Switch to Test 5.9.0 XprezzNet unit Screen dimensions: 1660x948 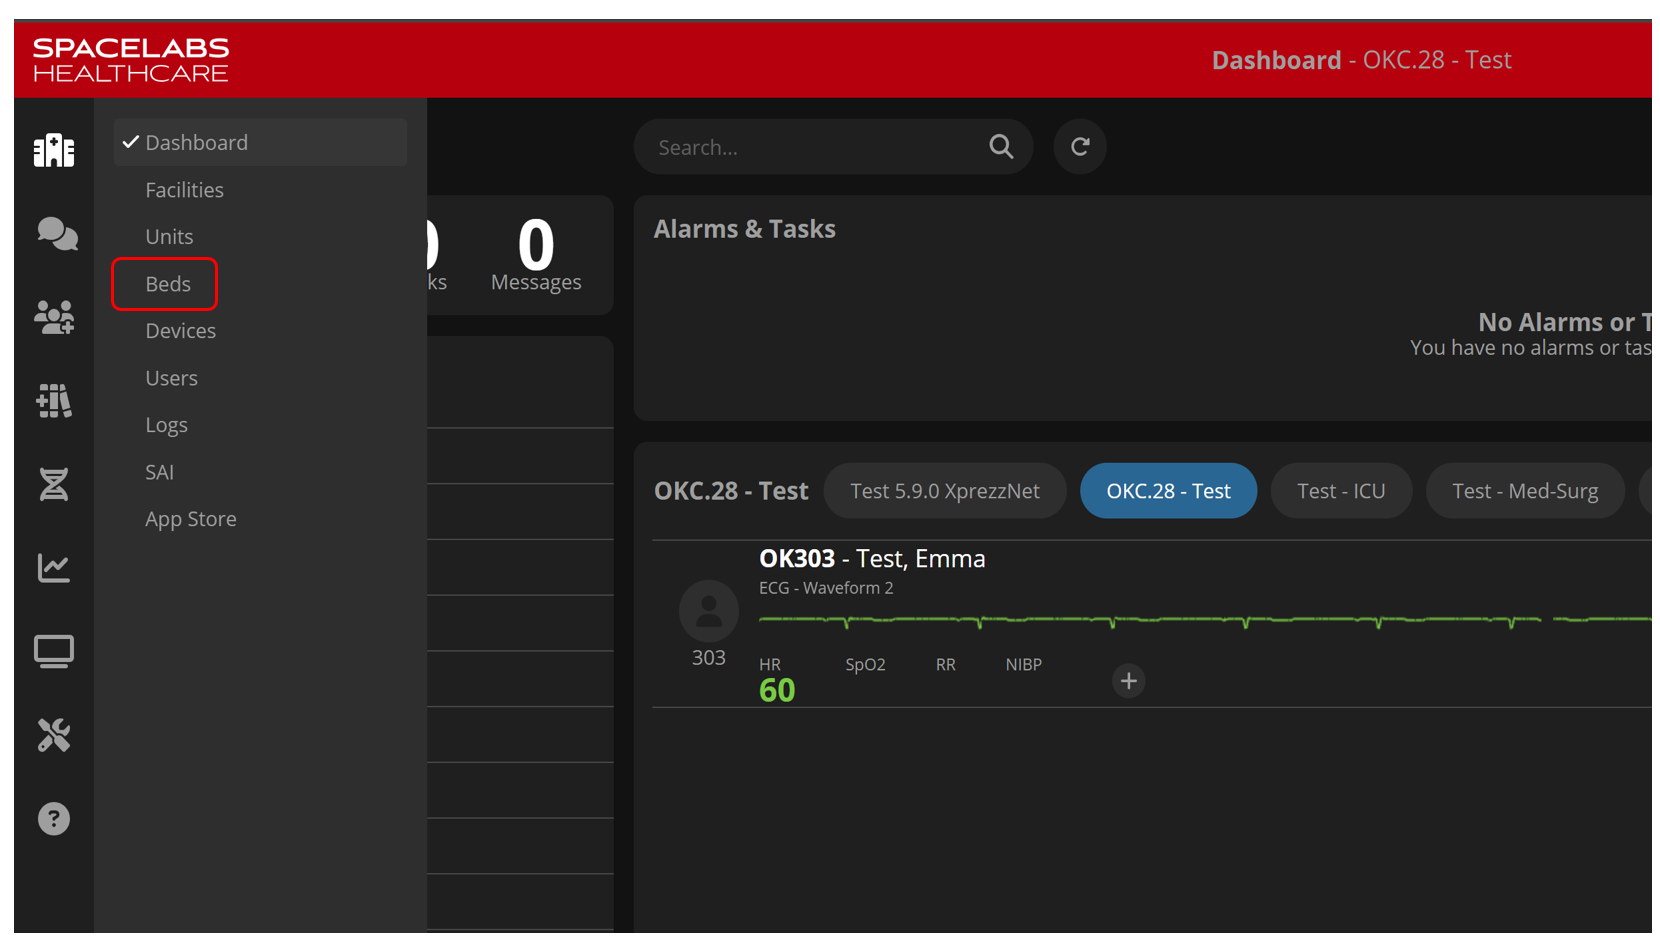pyautogui.click(x=945, y=491)
